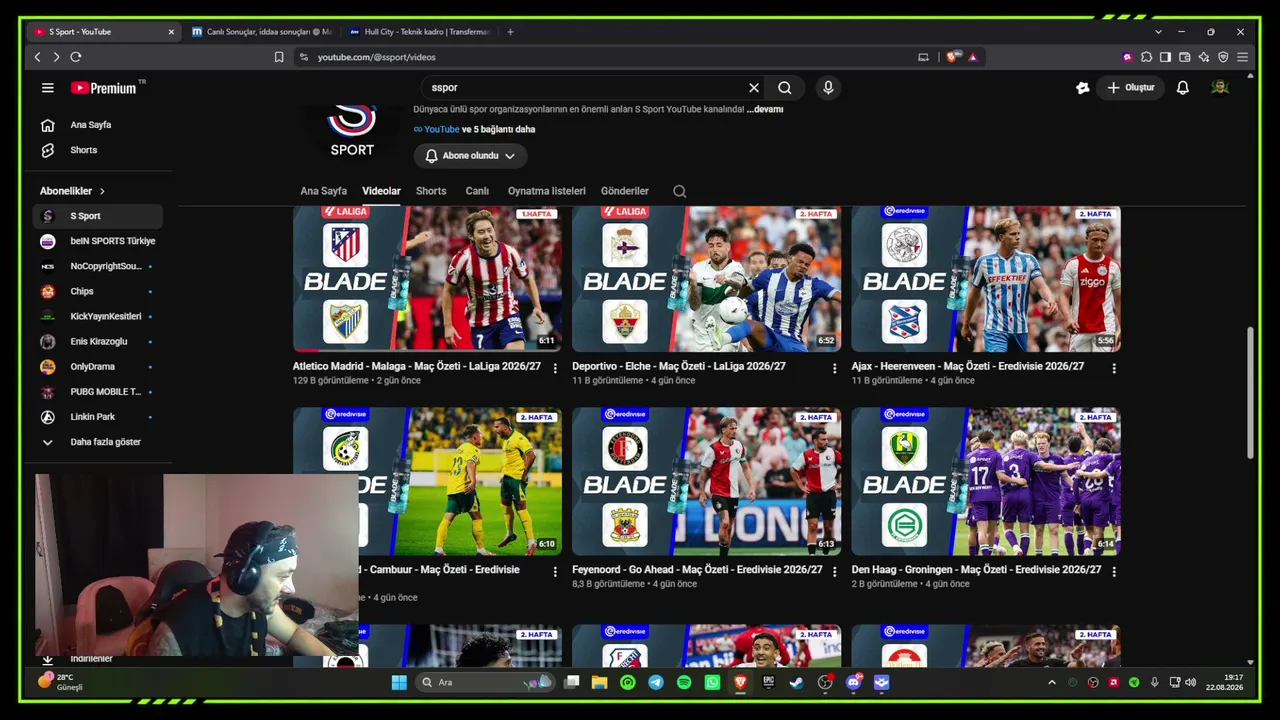Launch WhatsApp from the taskbar
The image size is (1280, 720).
pos(712,682)
